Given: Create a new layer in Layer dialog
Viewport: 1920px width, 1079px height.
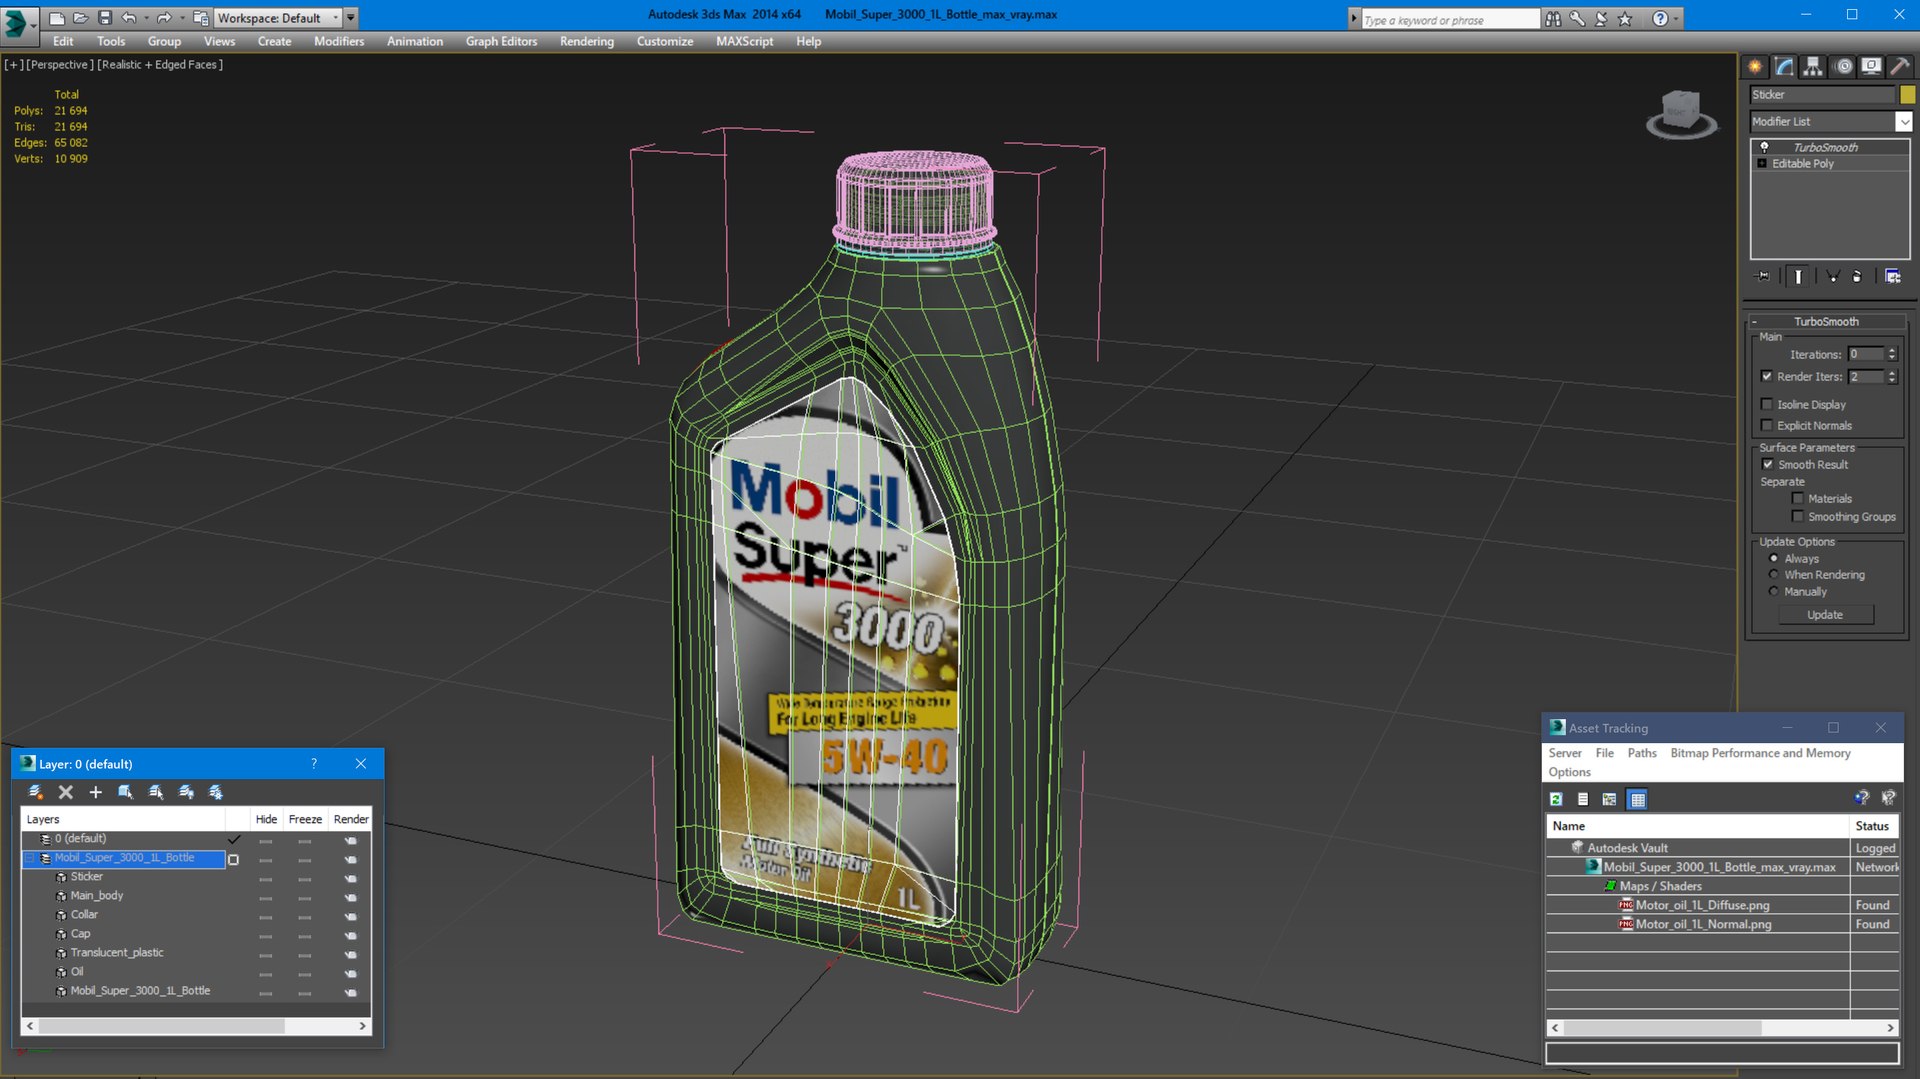Looking at the screenshot, I should 36,792.
